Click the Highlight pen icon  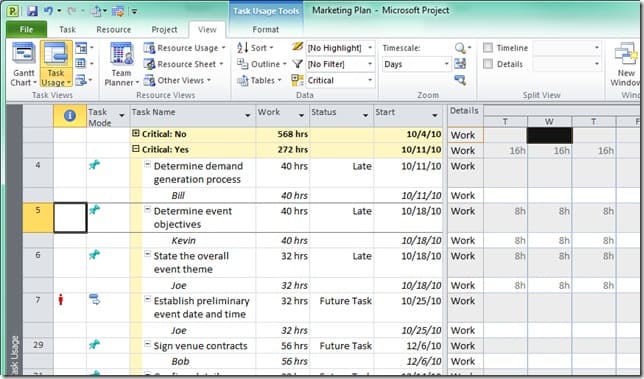[x=297, y=47]
